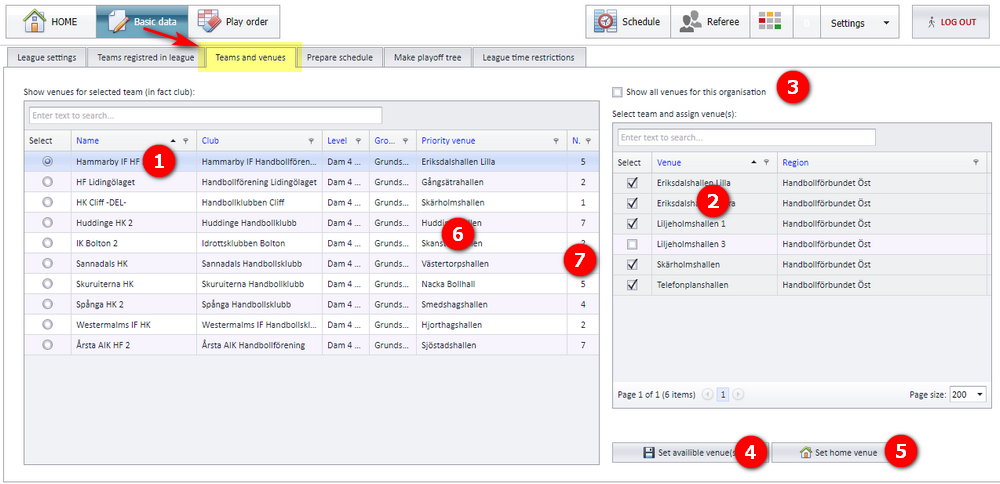1000x484 pixels.
Task: Select radio button for Sannadals HK
Action: pyautogui.click(x=47, y=263)
